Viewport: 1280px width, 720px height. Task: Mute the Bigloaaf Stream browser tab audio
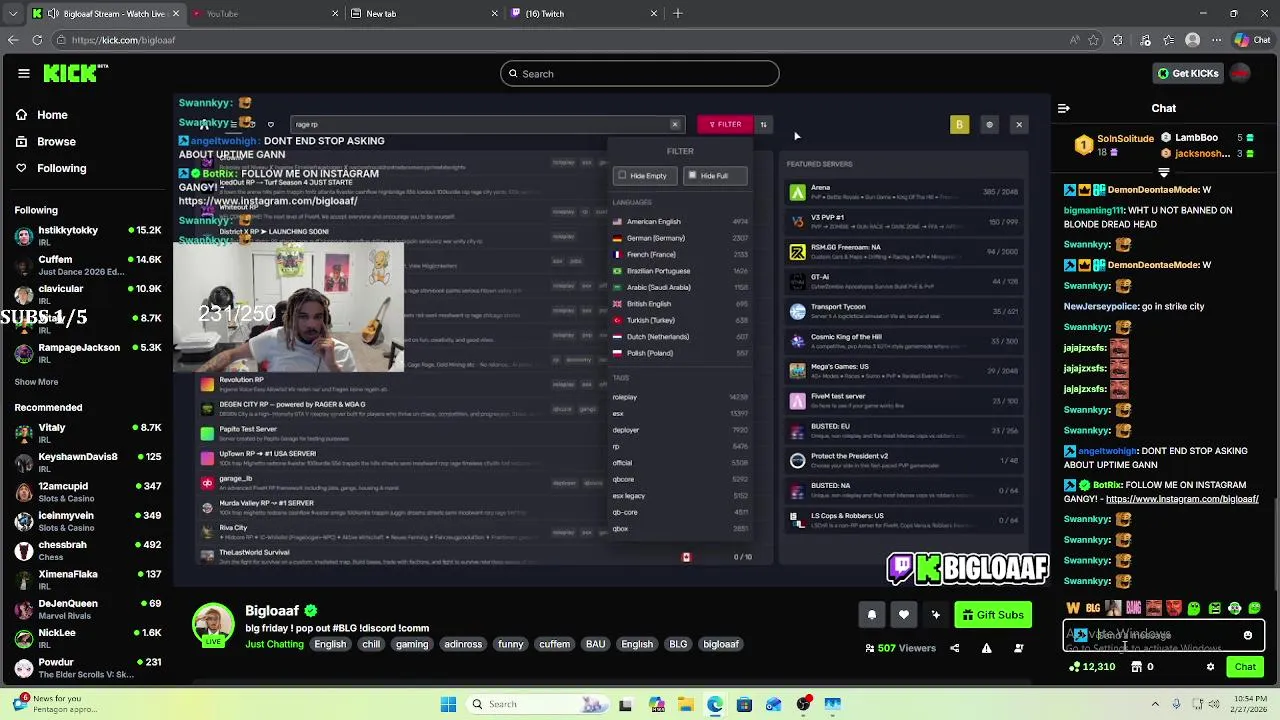(x=53, y=14)
